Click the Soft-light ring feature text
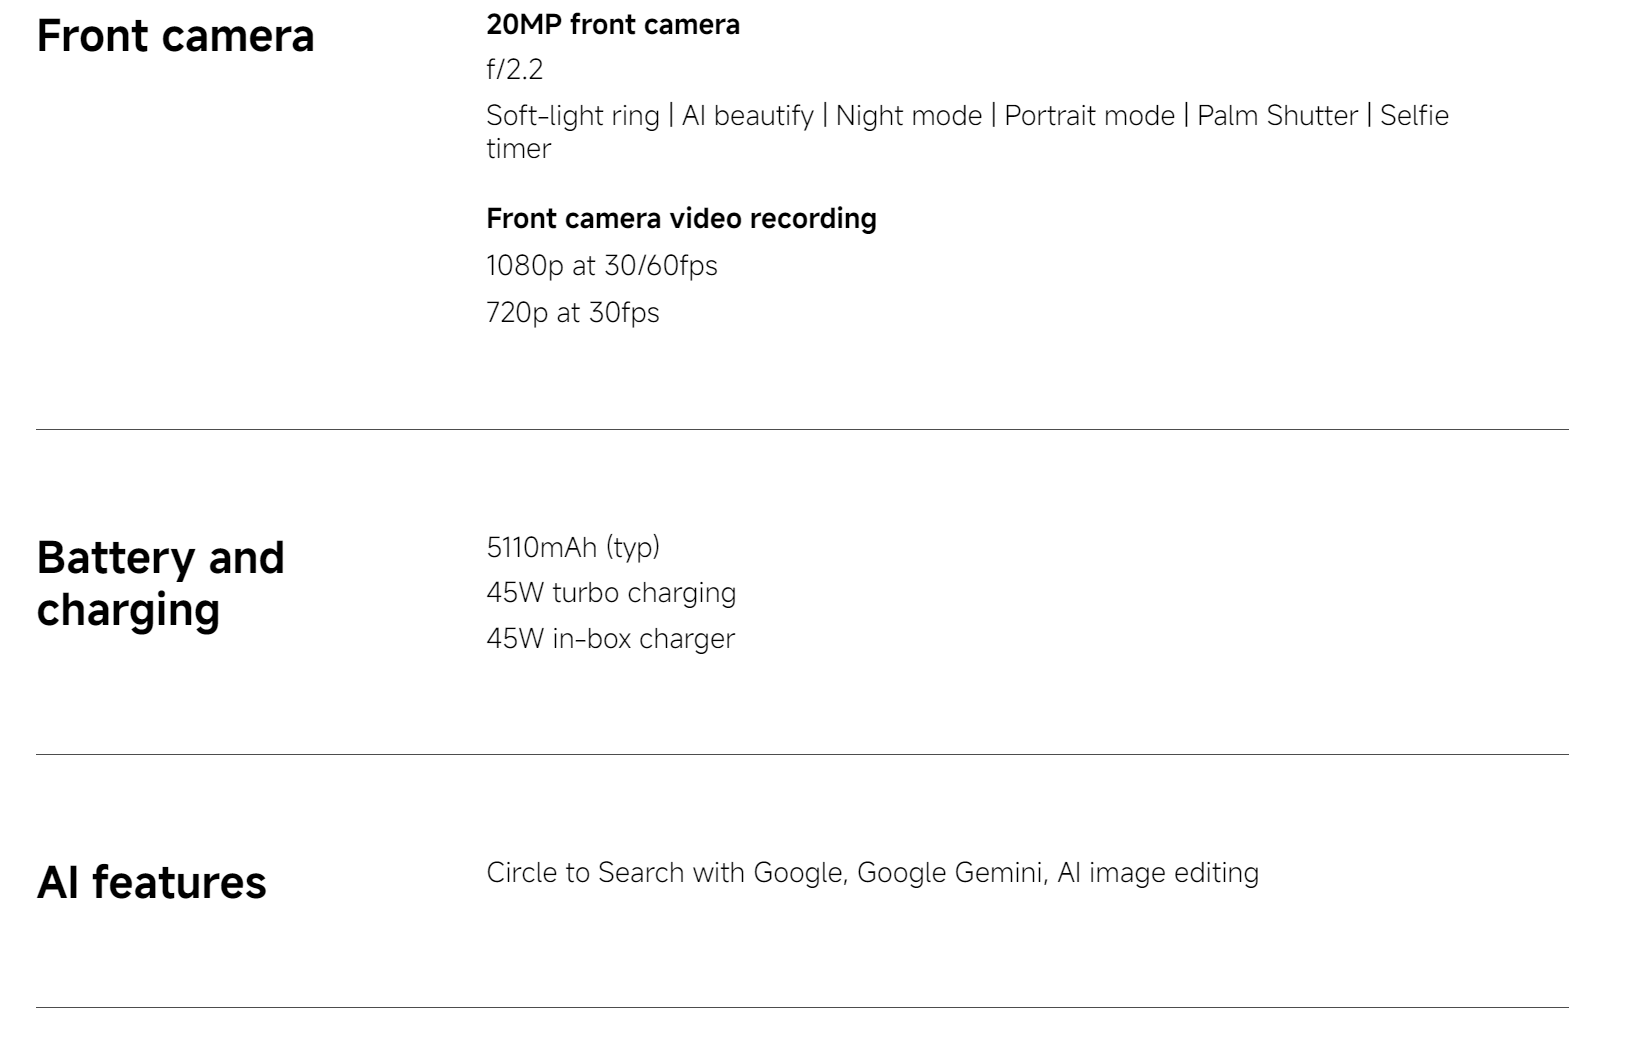This screenshot has width=1629, height=1039. coord(573,116)
